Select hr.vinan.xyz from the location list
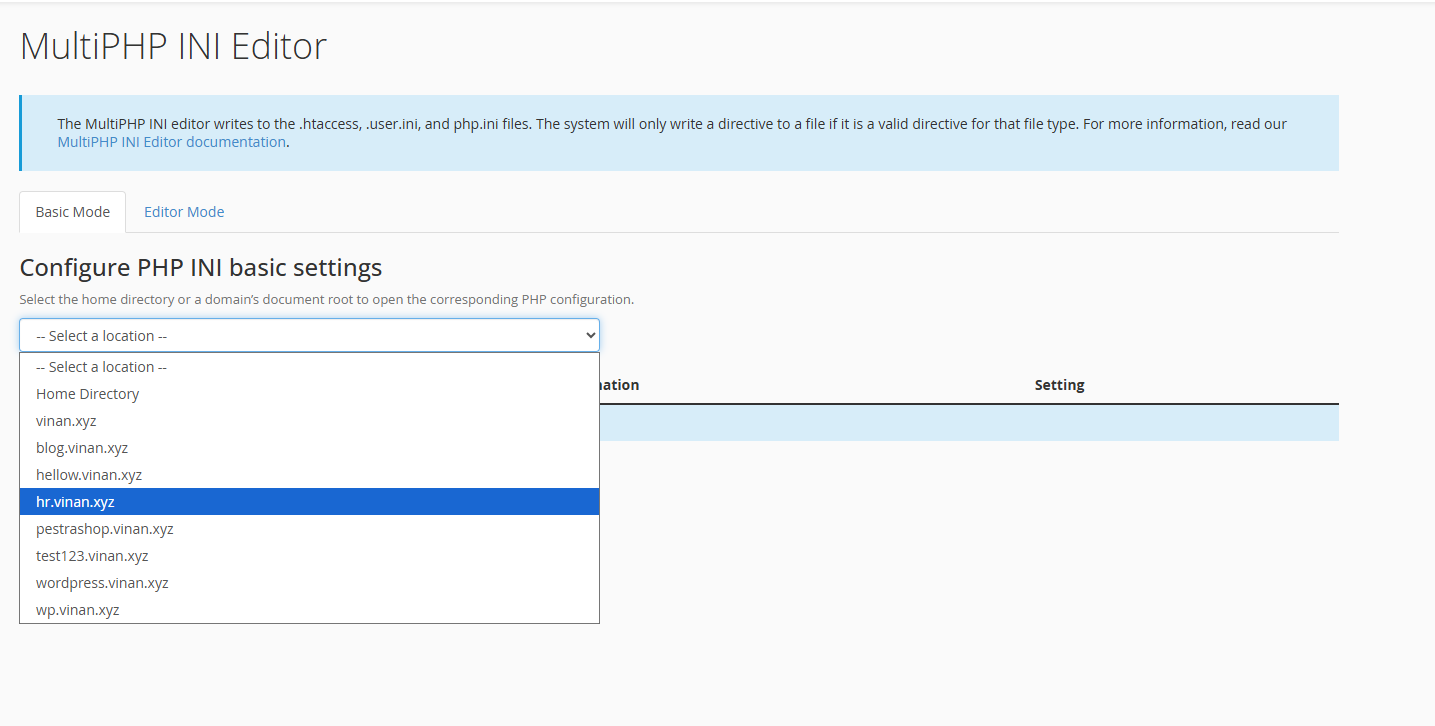 click(77, 501)
